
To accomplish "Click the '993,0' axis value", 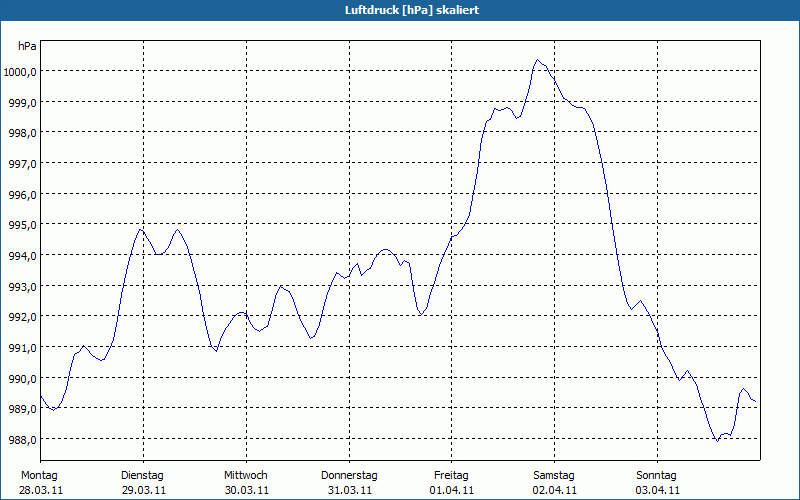I will (x=23, y=287).
